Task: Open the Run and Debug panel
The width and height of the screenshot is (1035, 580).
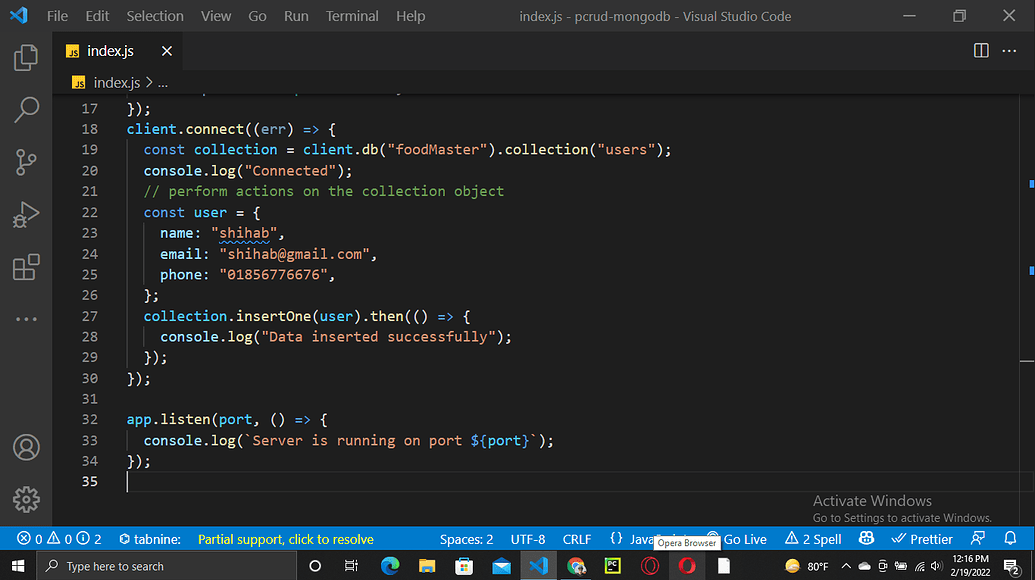Action: (24, 214)
